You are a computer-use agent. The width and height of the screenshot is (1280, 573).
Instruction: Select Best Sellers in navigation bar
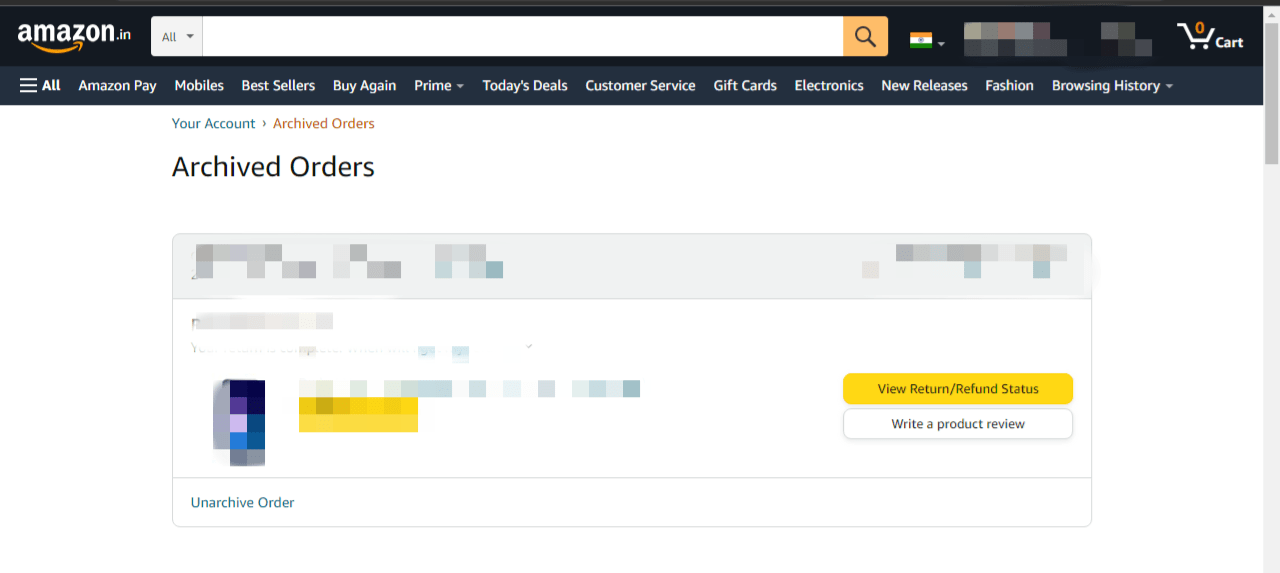(x=278, y=86)
